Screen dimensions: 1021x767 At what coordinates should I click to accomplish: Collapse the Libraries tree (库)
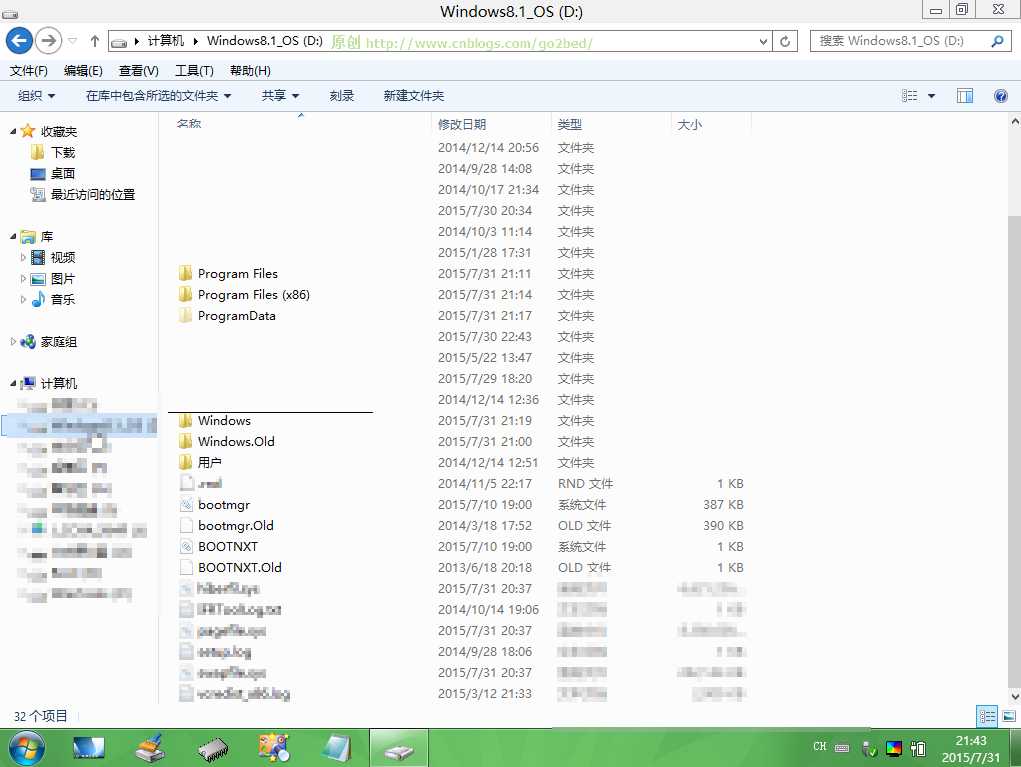click(x=13, y=236)
